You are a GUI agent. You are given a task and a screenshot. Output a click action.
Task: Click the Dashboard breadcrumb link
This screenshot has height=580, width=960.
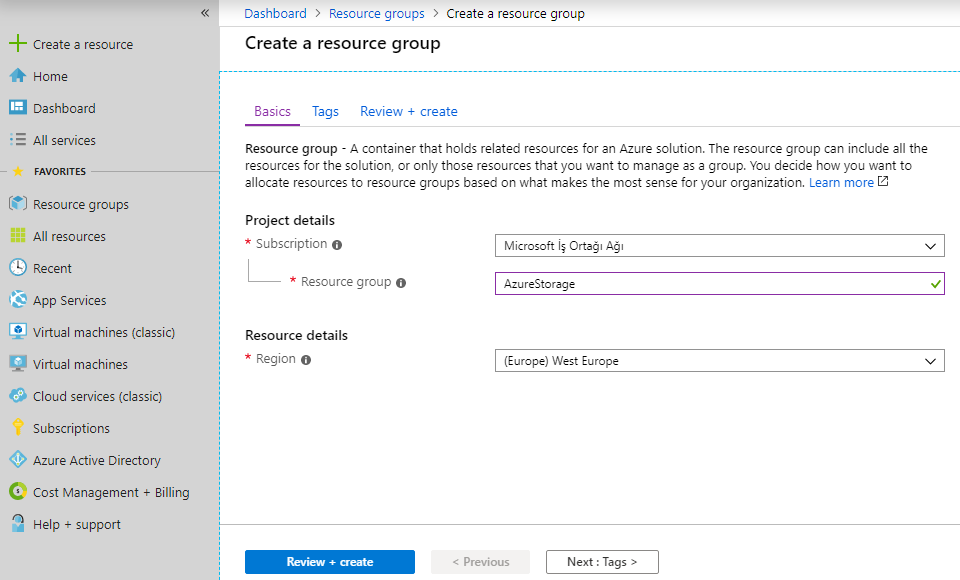(276, 13)
